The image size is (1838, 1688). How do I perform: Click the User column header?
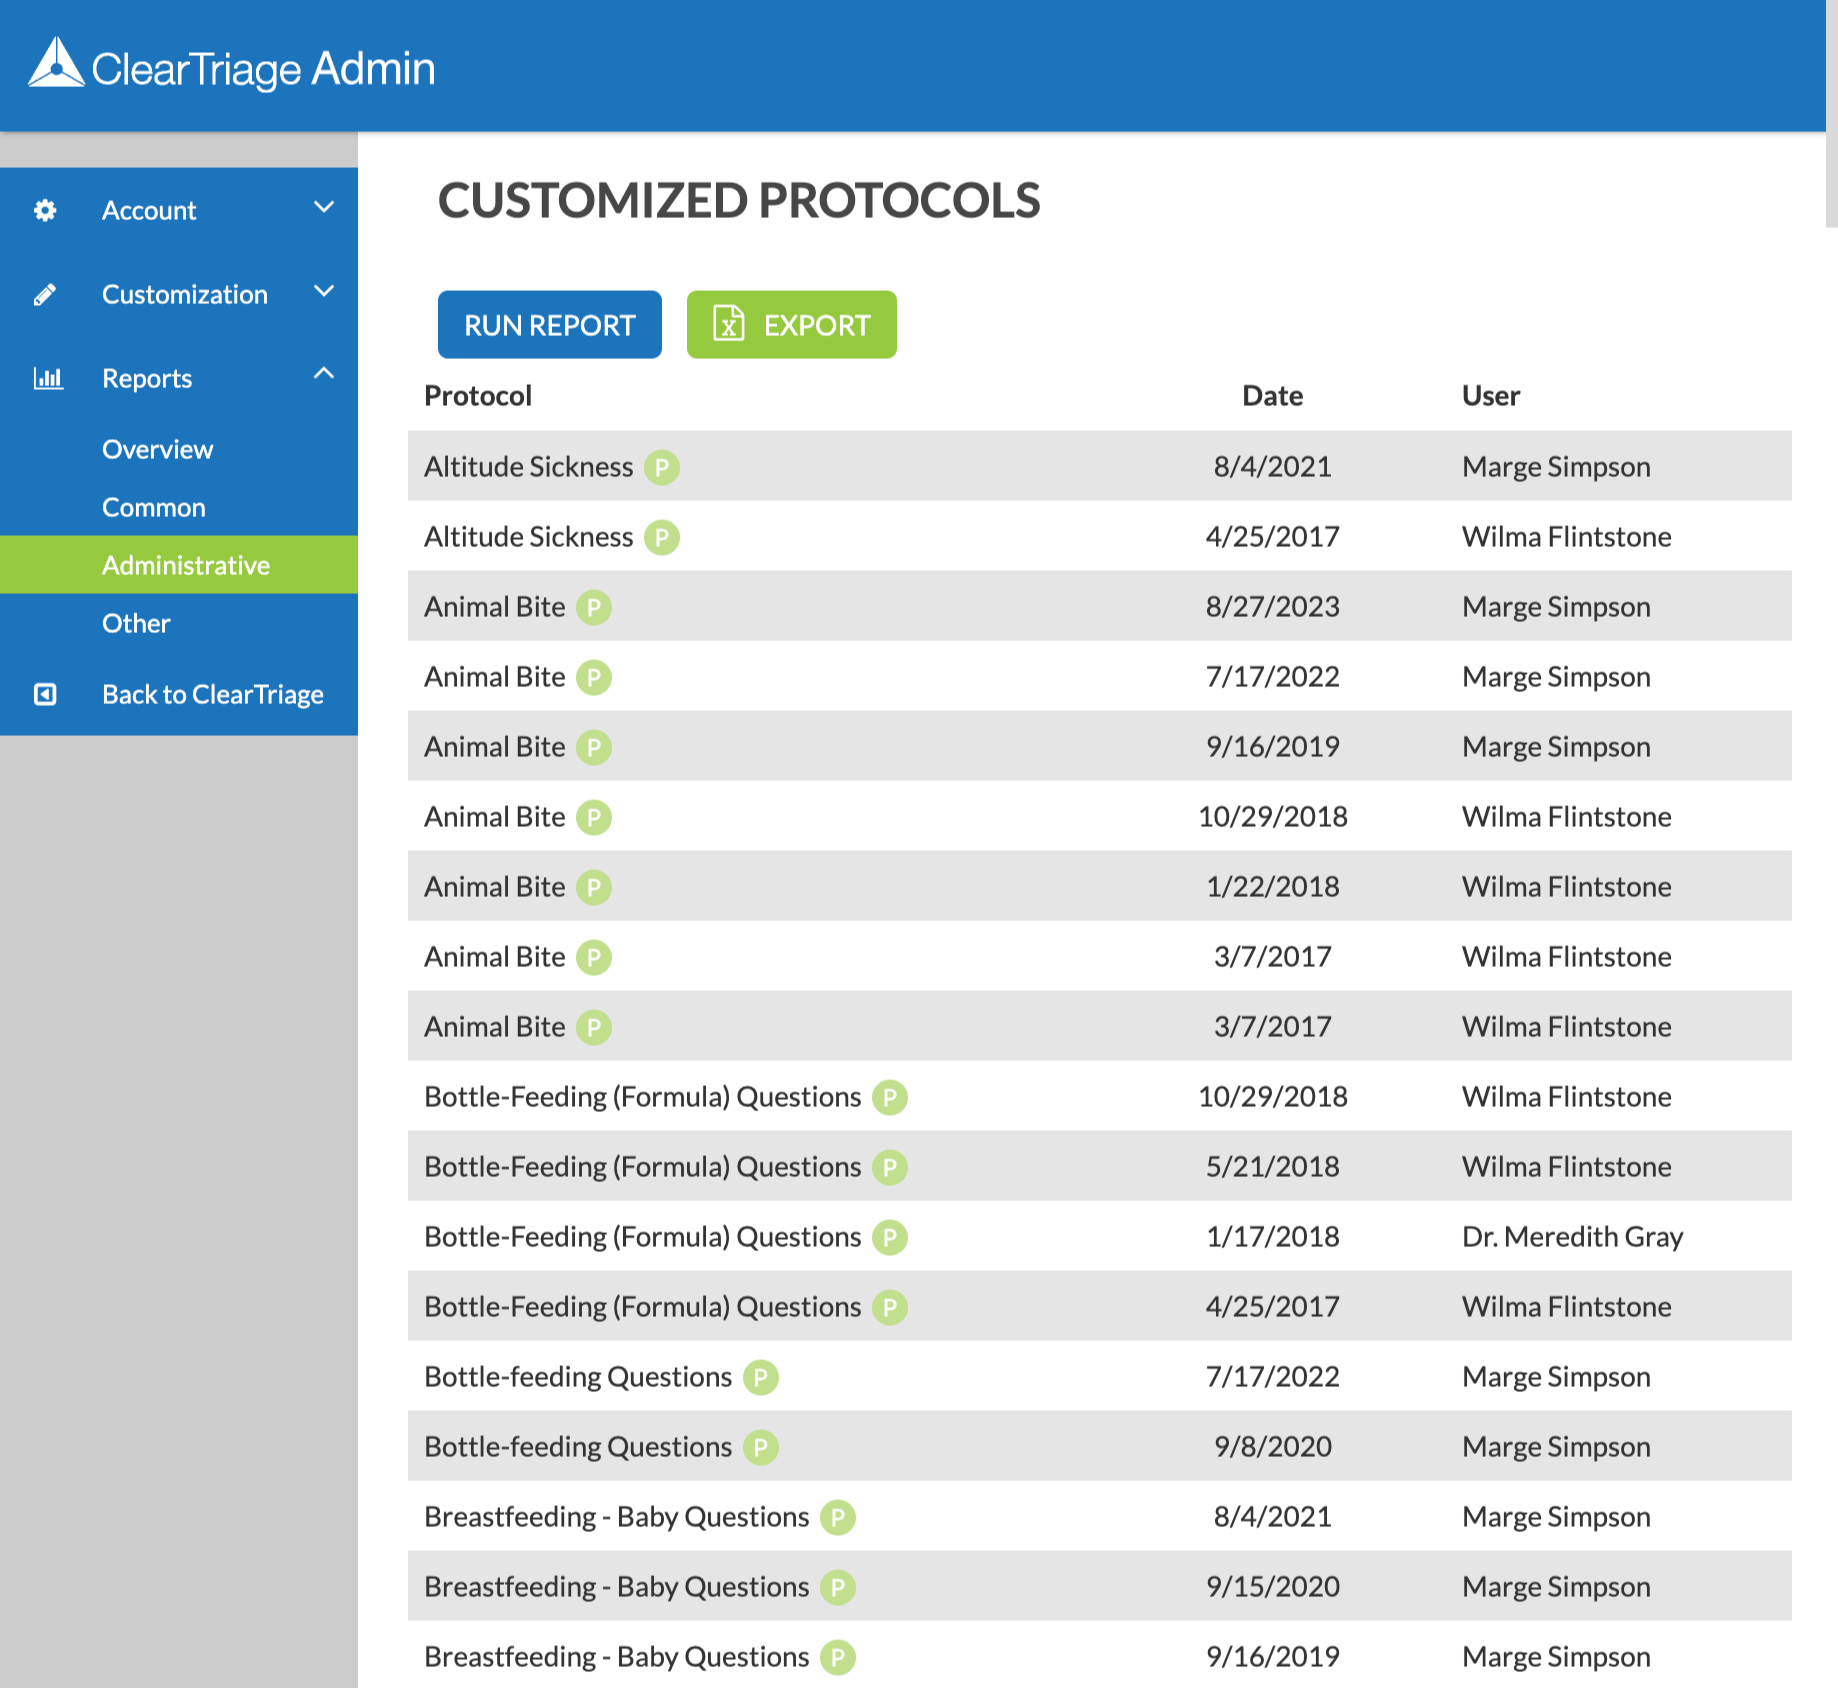[x=1491, y=396]
